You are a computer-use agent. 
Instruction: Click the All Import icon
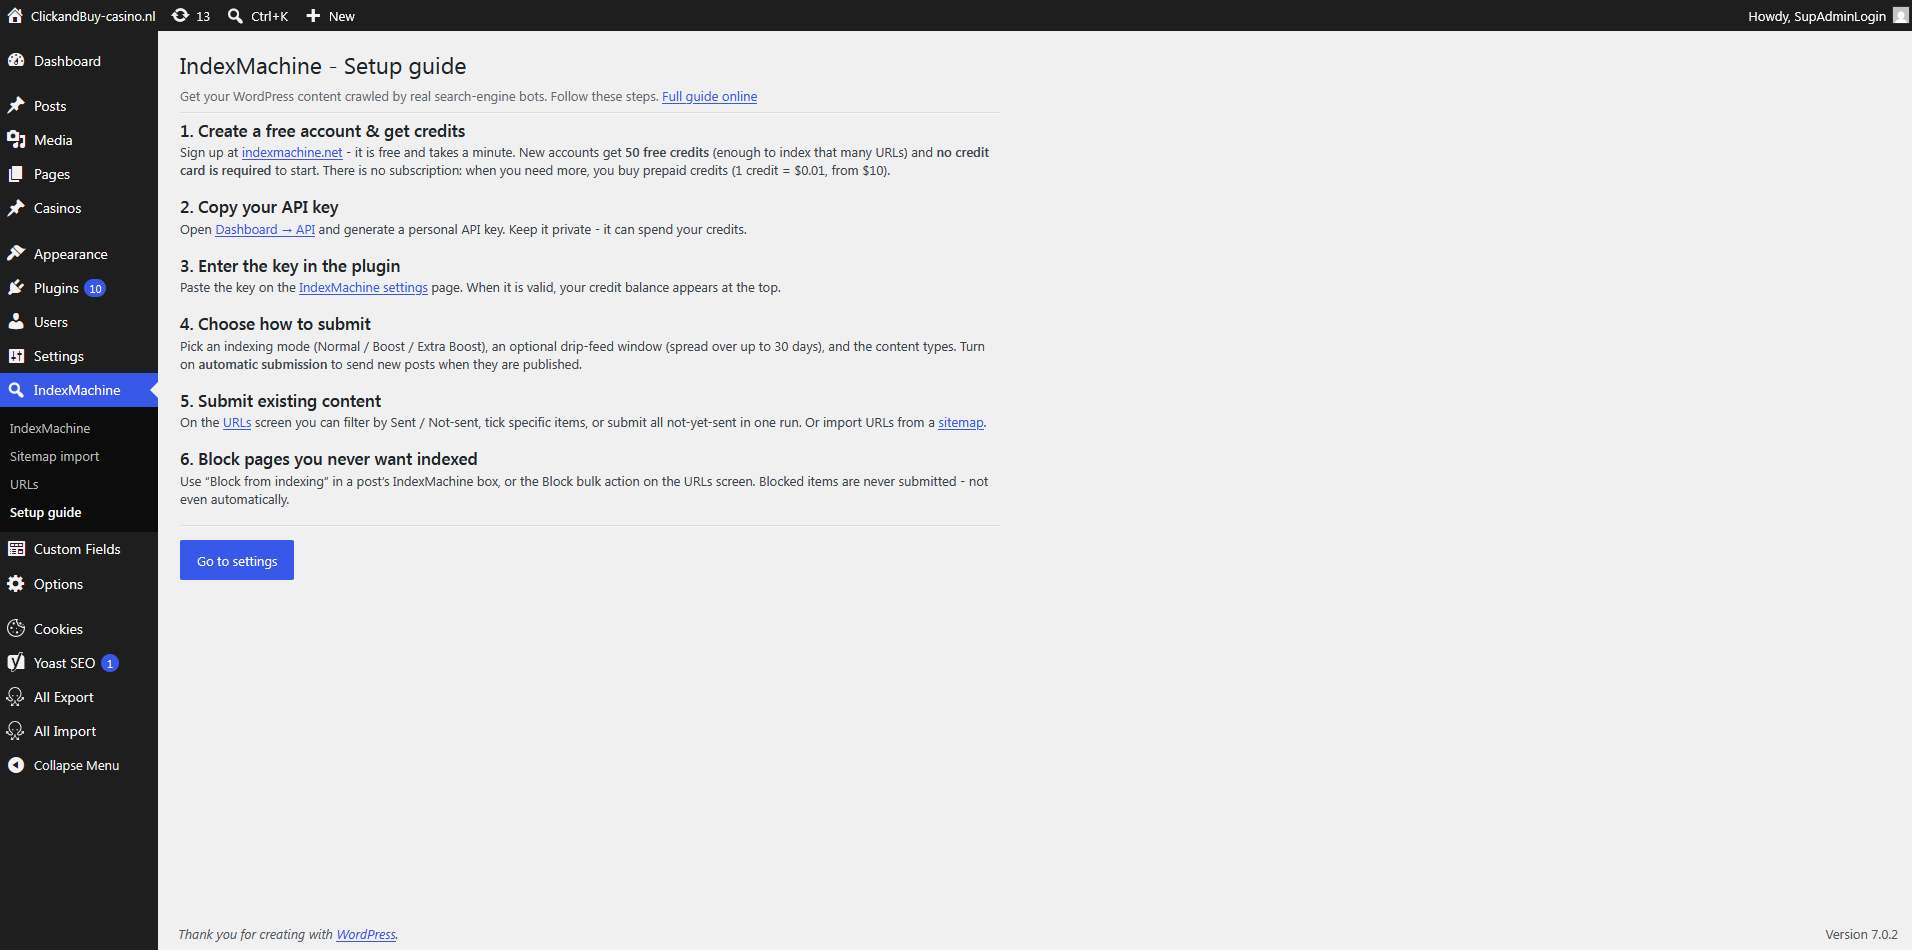pos(16,730)
